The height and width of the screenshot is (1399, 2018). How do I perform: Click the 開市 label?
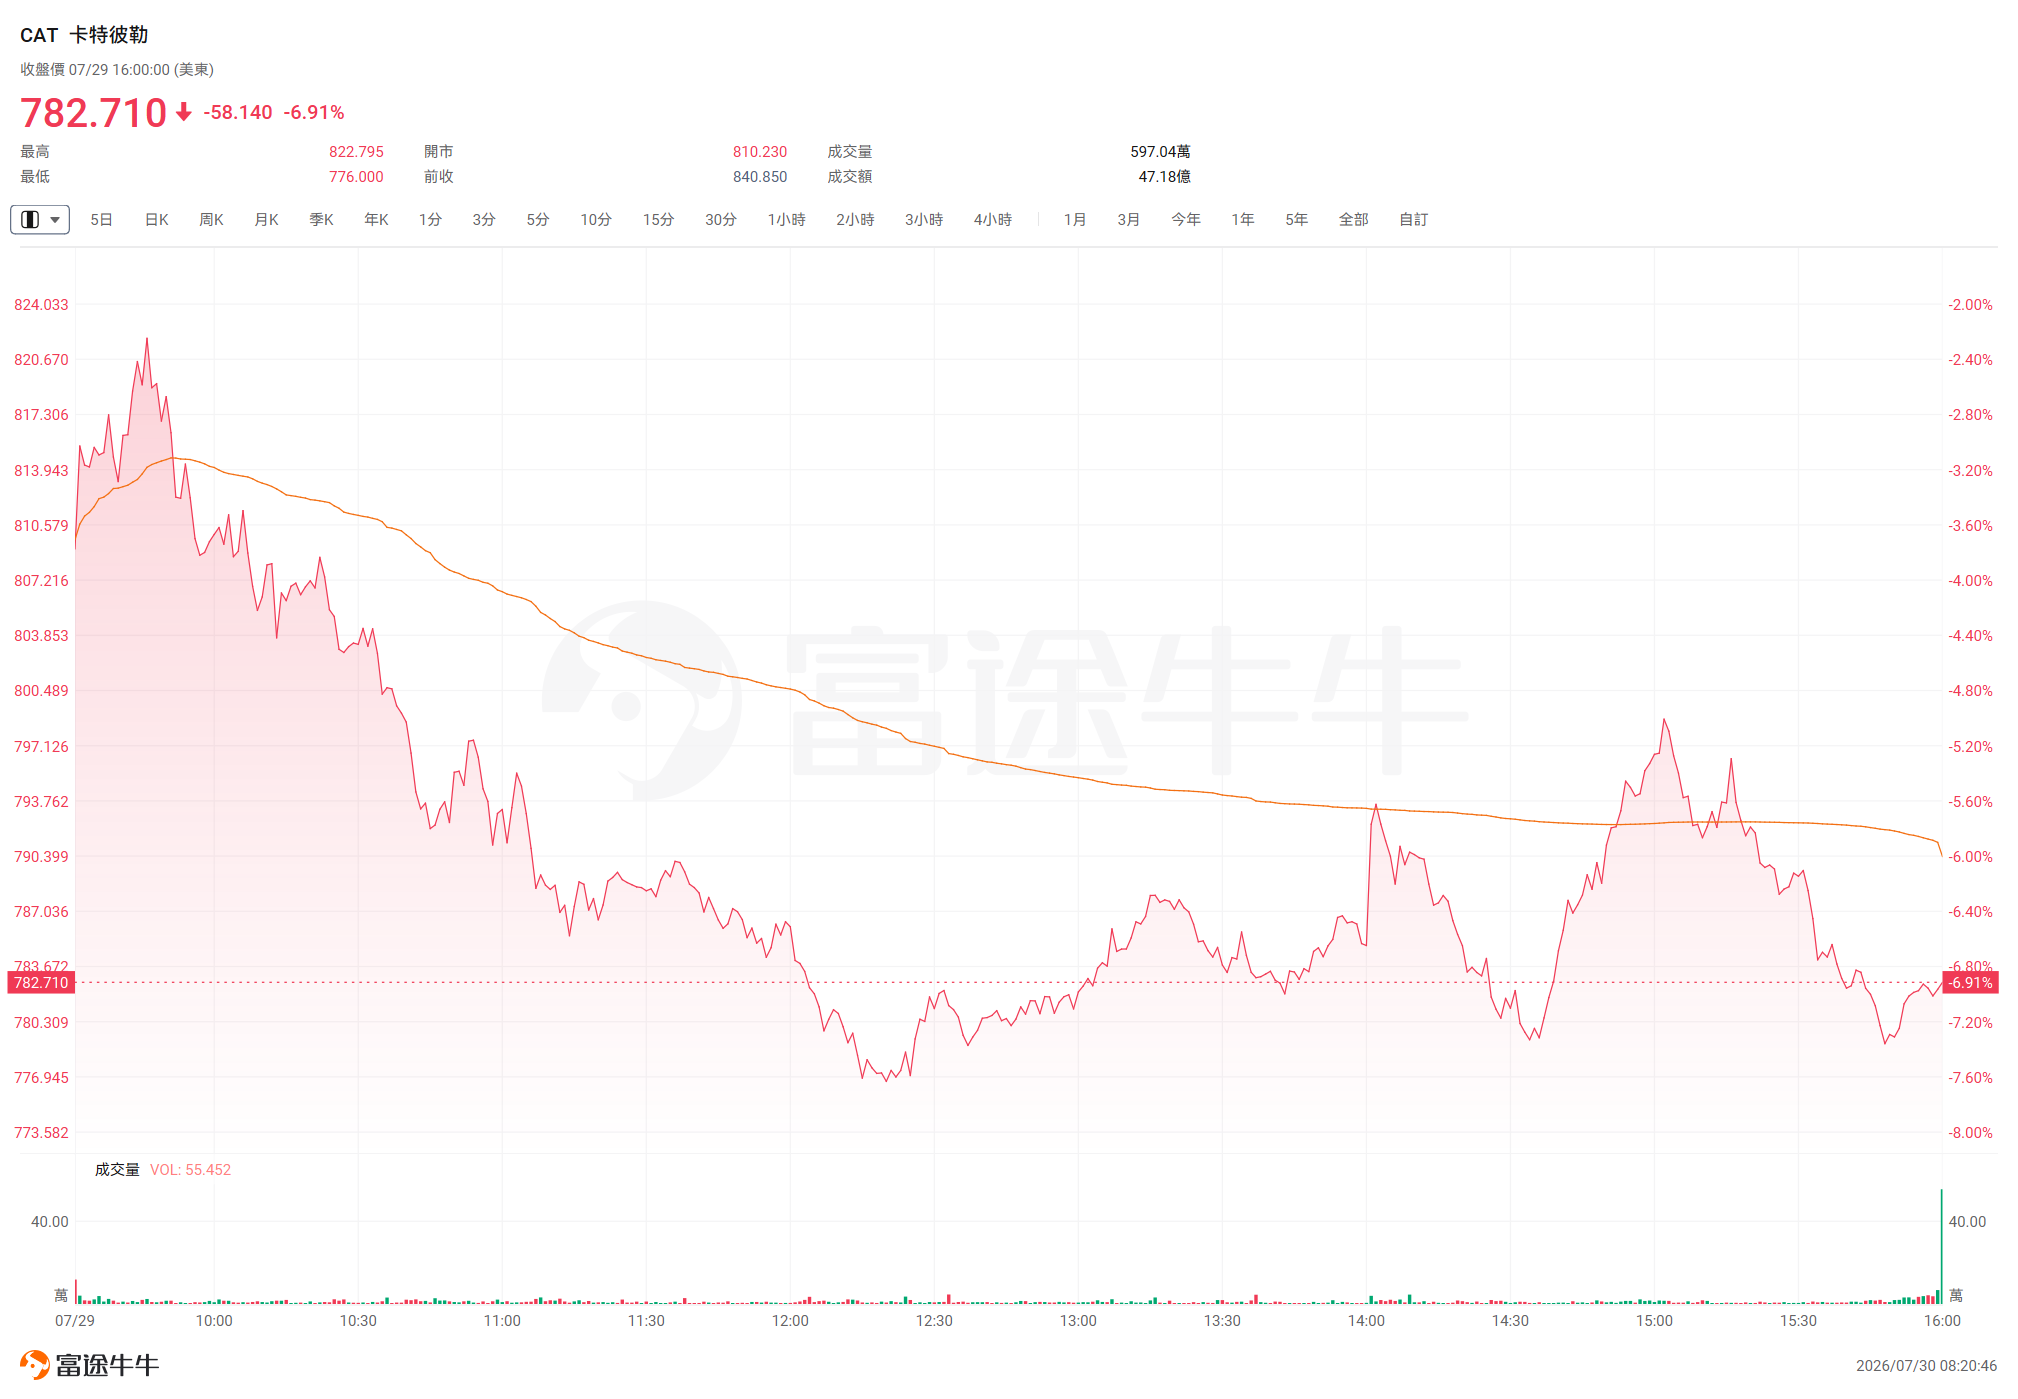(439, 151)
